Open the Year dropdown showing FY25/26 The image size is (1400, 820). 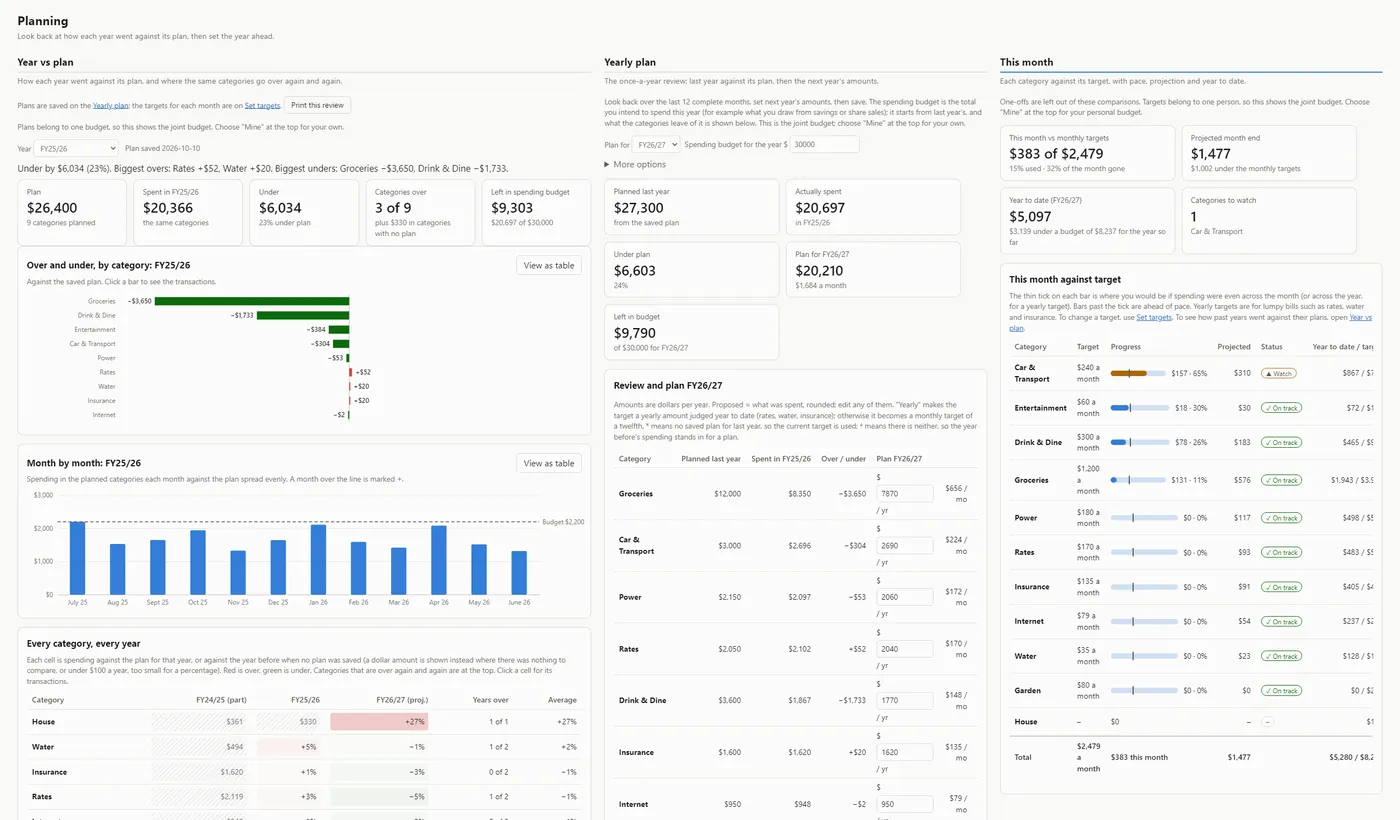(x=76, y=148)
